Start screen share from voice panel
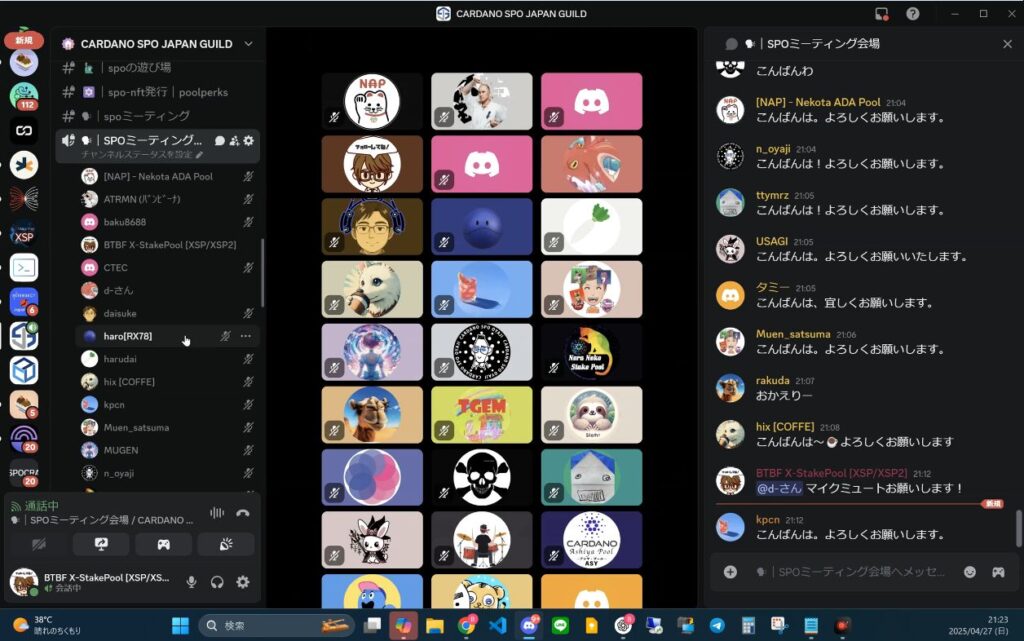Image resolution: width=1024 pixels, height=641 pixels. tap(101, 544)
